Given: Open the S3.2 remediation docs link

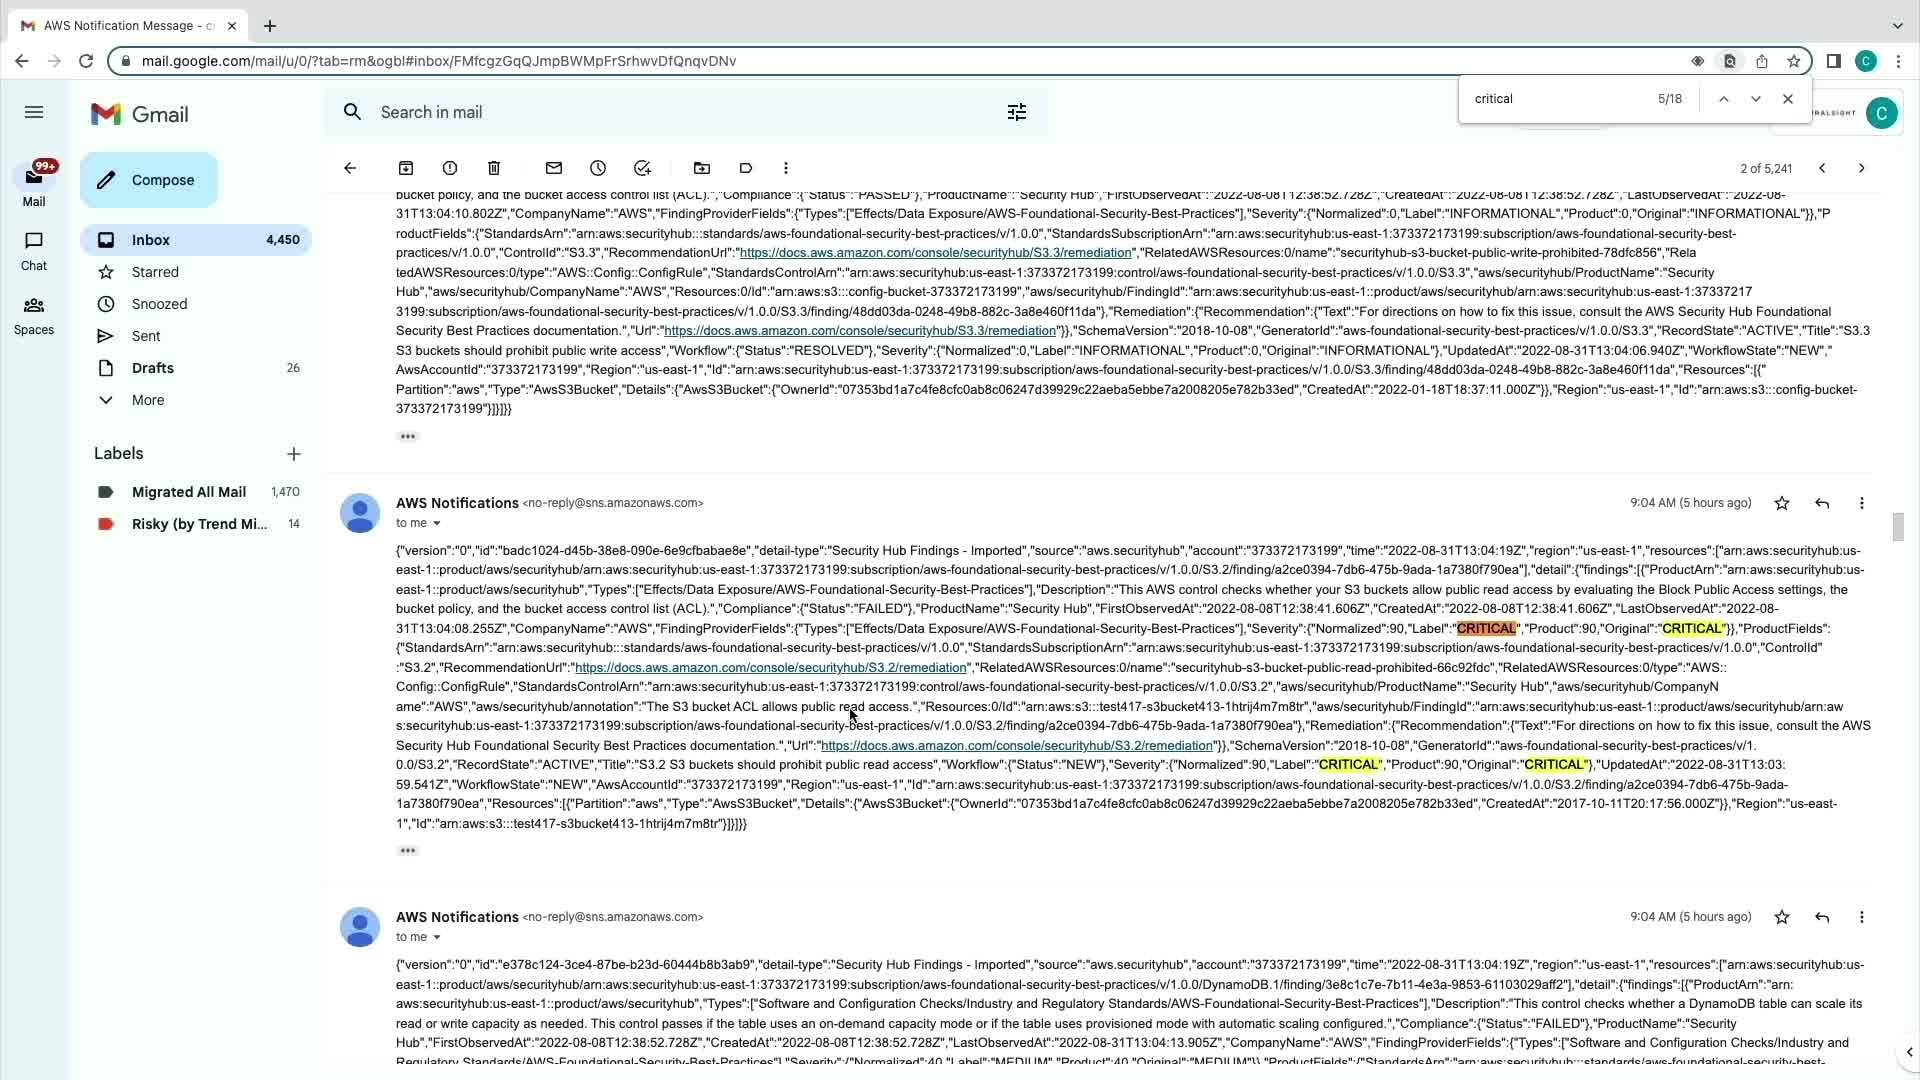Looking at the screenshot, I should [770, 668].
